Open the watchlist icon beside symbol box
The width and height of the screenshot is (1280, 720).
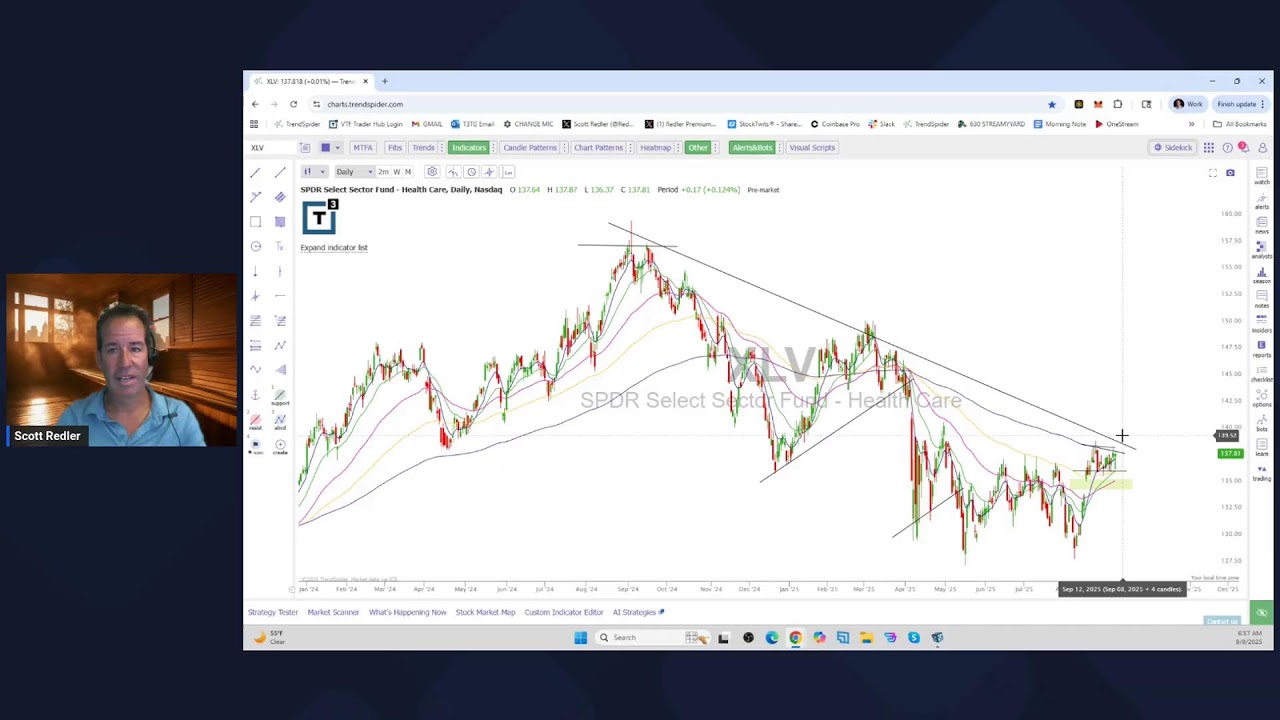tap(305, 148)
